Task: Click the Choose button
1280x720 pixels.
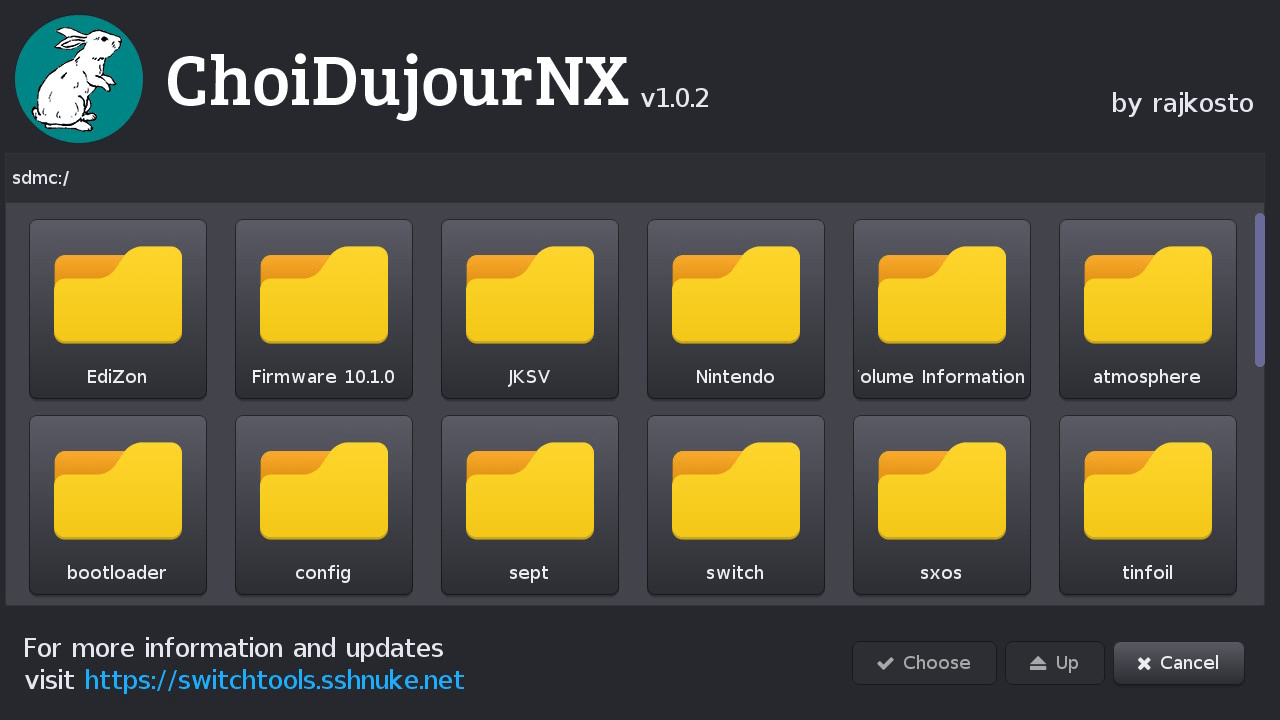Action: tap(924, 663)
